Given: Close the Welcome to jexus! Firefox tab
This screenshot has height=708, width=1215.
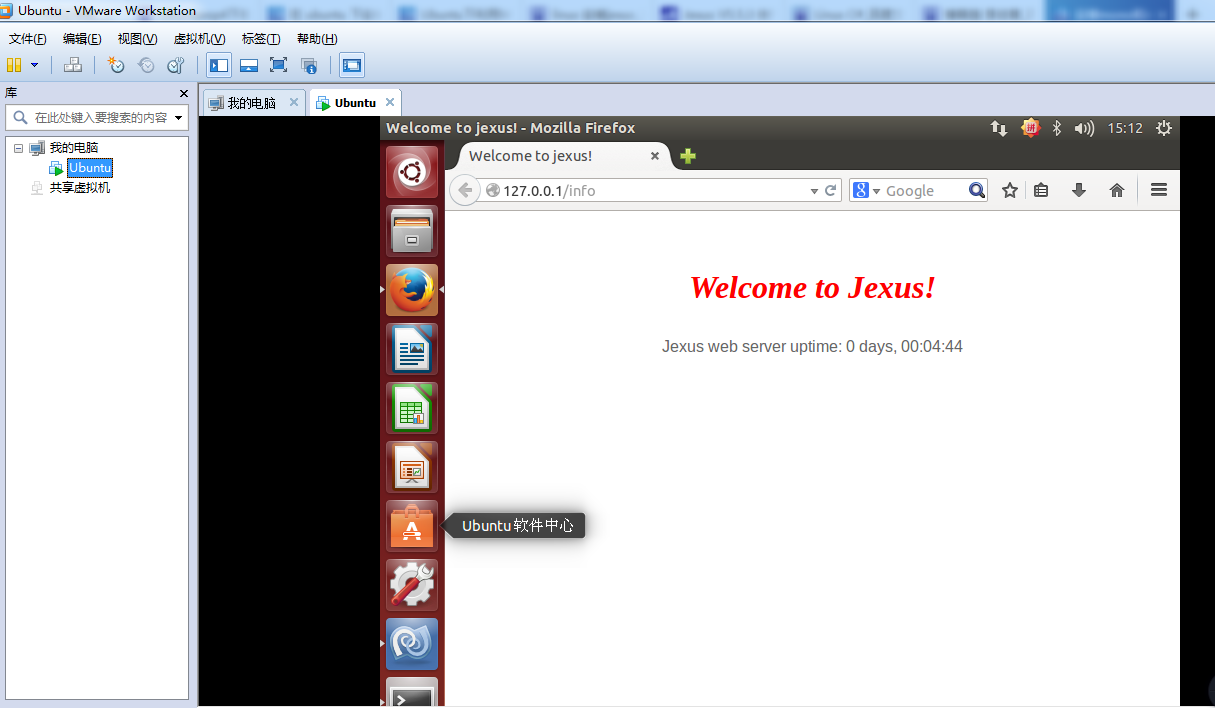Looking at the screenshot, I should click(x=655, y=156).
